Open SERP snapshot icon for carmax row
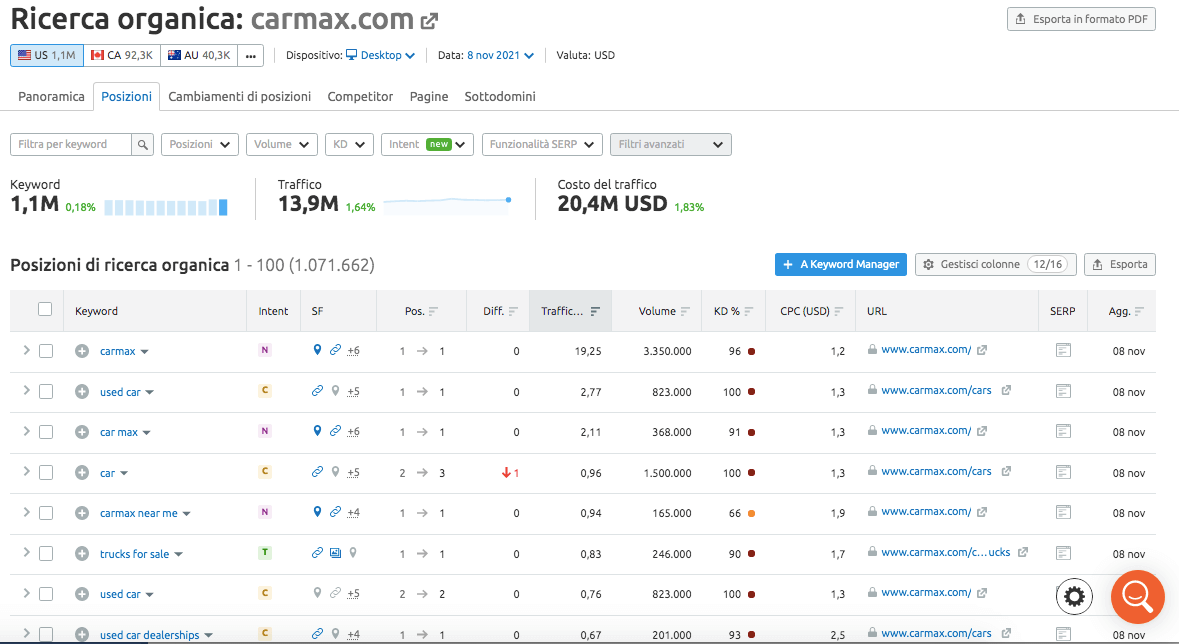The width and height of the screenshot is (1179, 644). coord(1063,350)
